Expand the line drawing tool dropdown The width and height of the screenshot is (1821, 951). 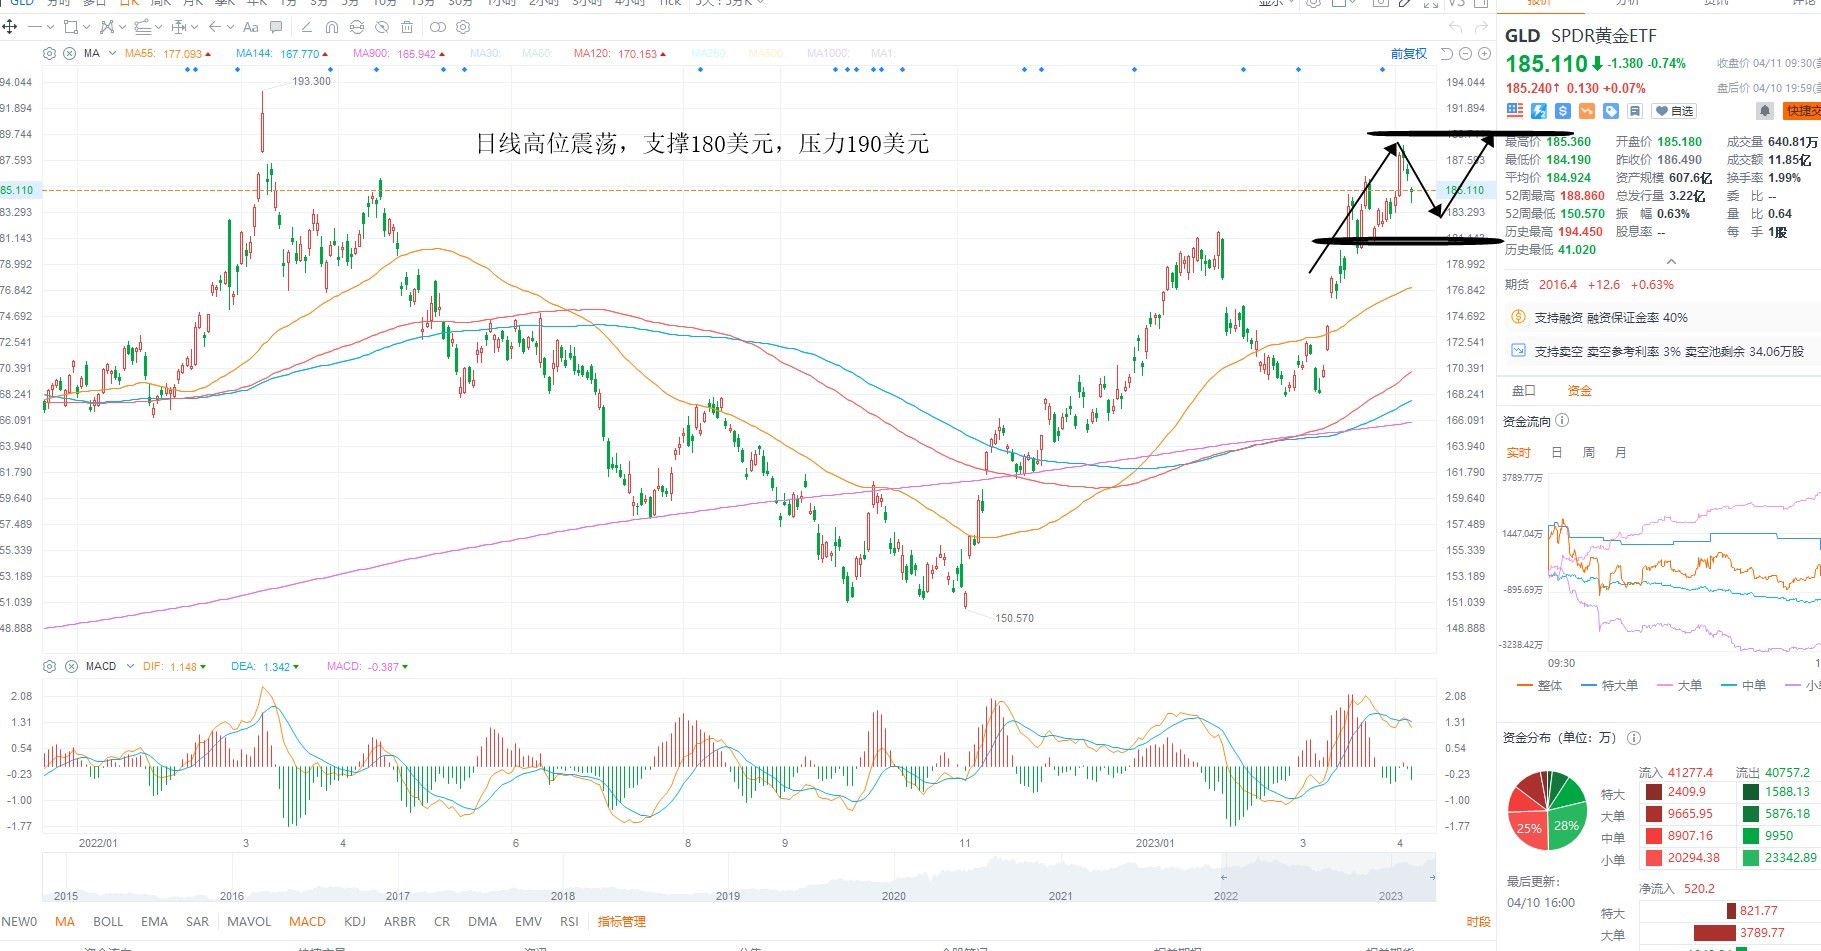[50, 27]
